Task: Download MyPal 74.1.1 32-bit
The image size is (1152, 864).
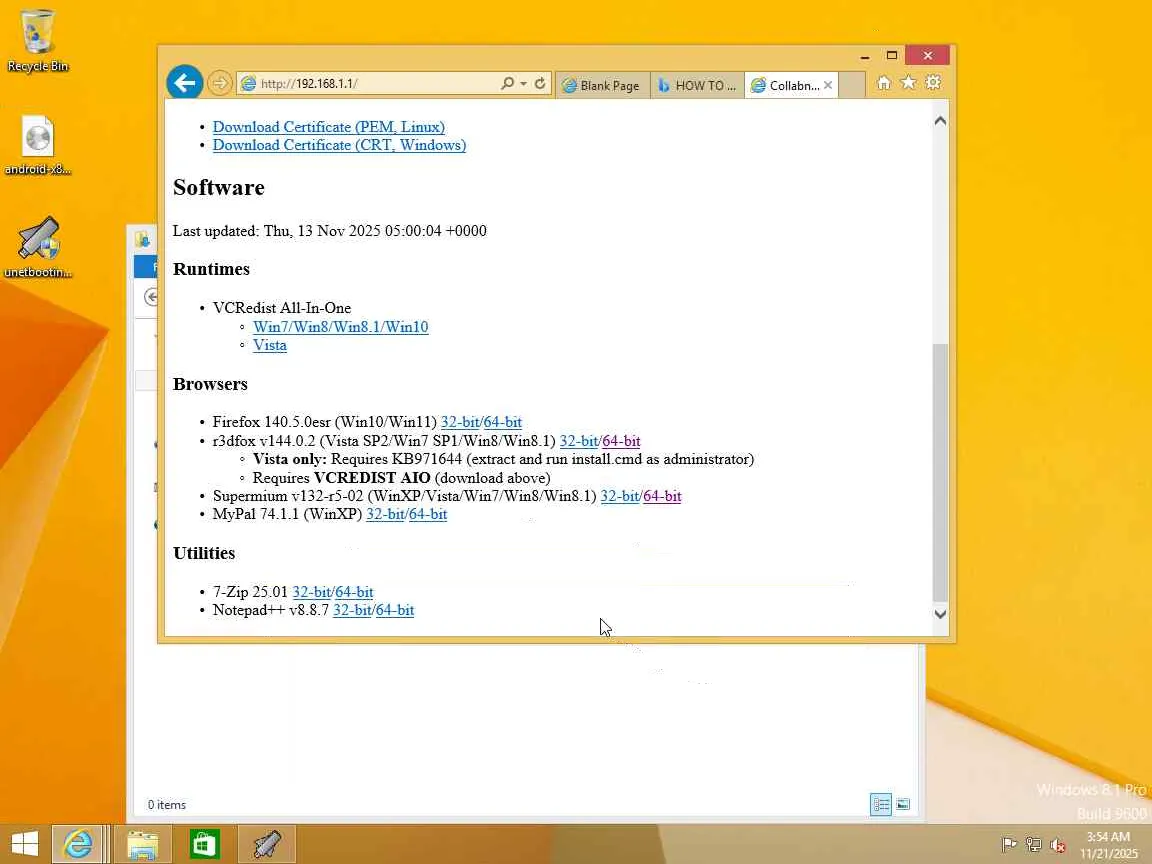Action: pyautogui.click(x=385, y=514)
